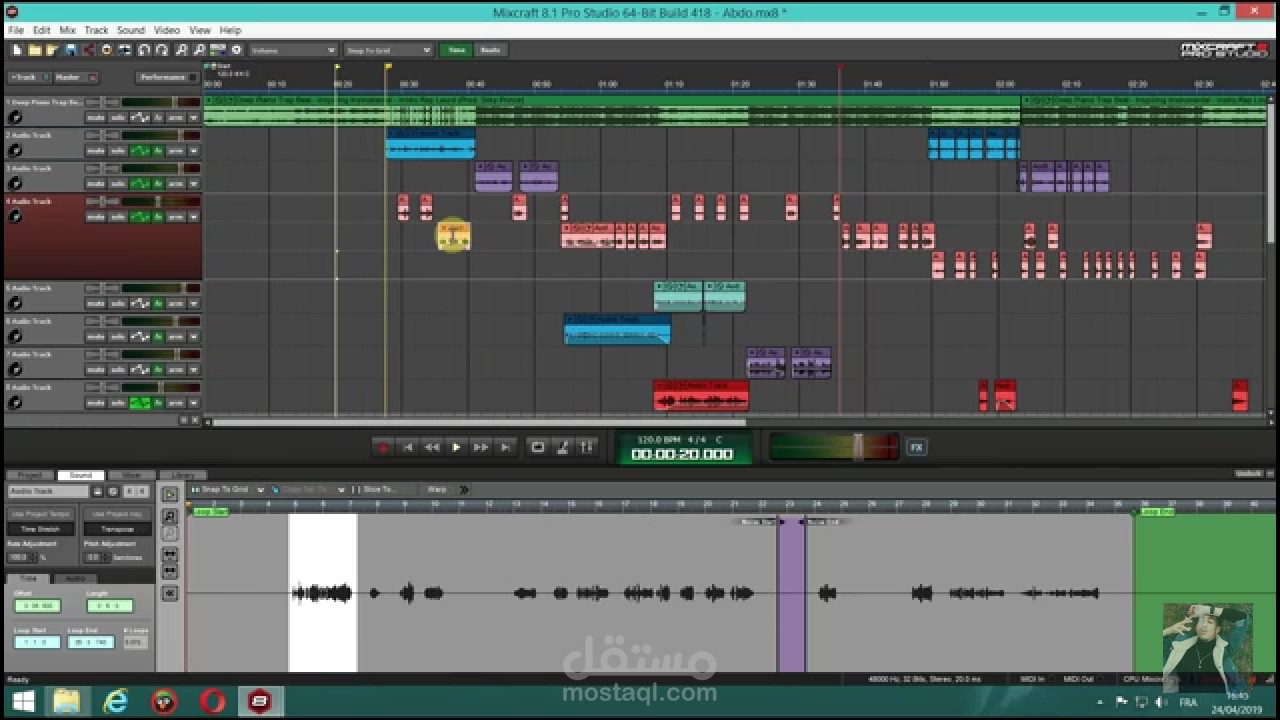Toggle automation button on track 8
The width and height of the screenshot is (1280, 720).
(x=140, y=403)
